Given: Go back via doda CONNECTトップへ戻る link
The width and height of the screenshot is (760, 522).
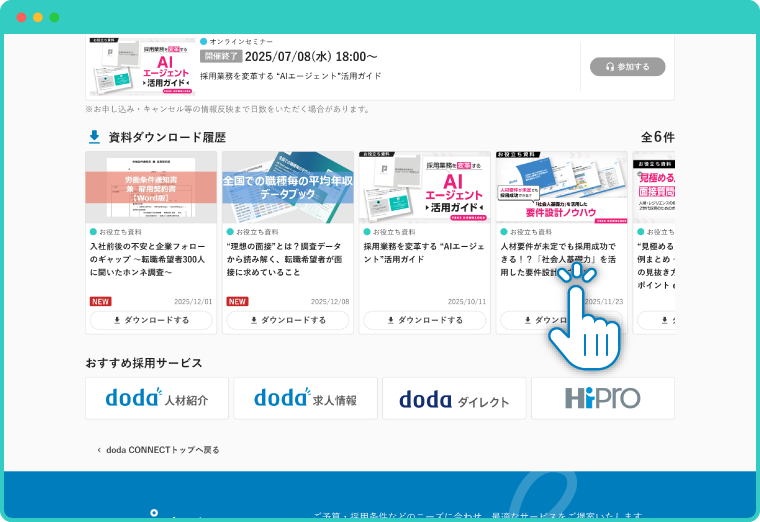Looking at the screenshot, I should click(x=160, y=450).
